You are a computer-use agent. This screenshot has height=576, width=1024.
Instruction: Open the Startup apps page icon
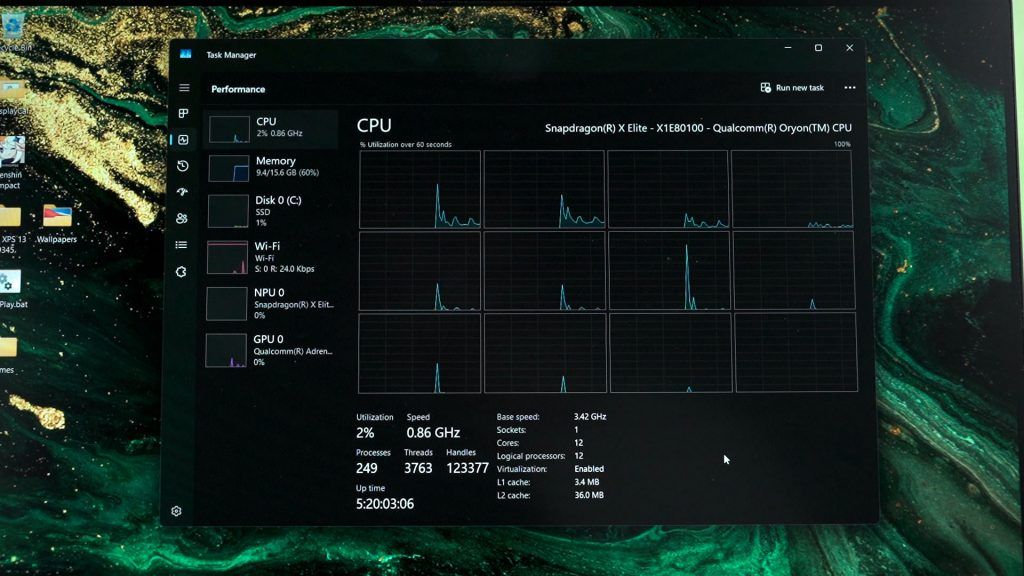(x=182, y=192)
